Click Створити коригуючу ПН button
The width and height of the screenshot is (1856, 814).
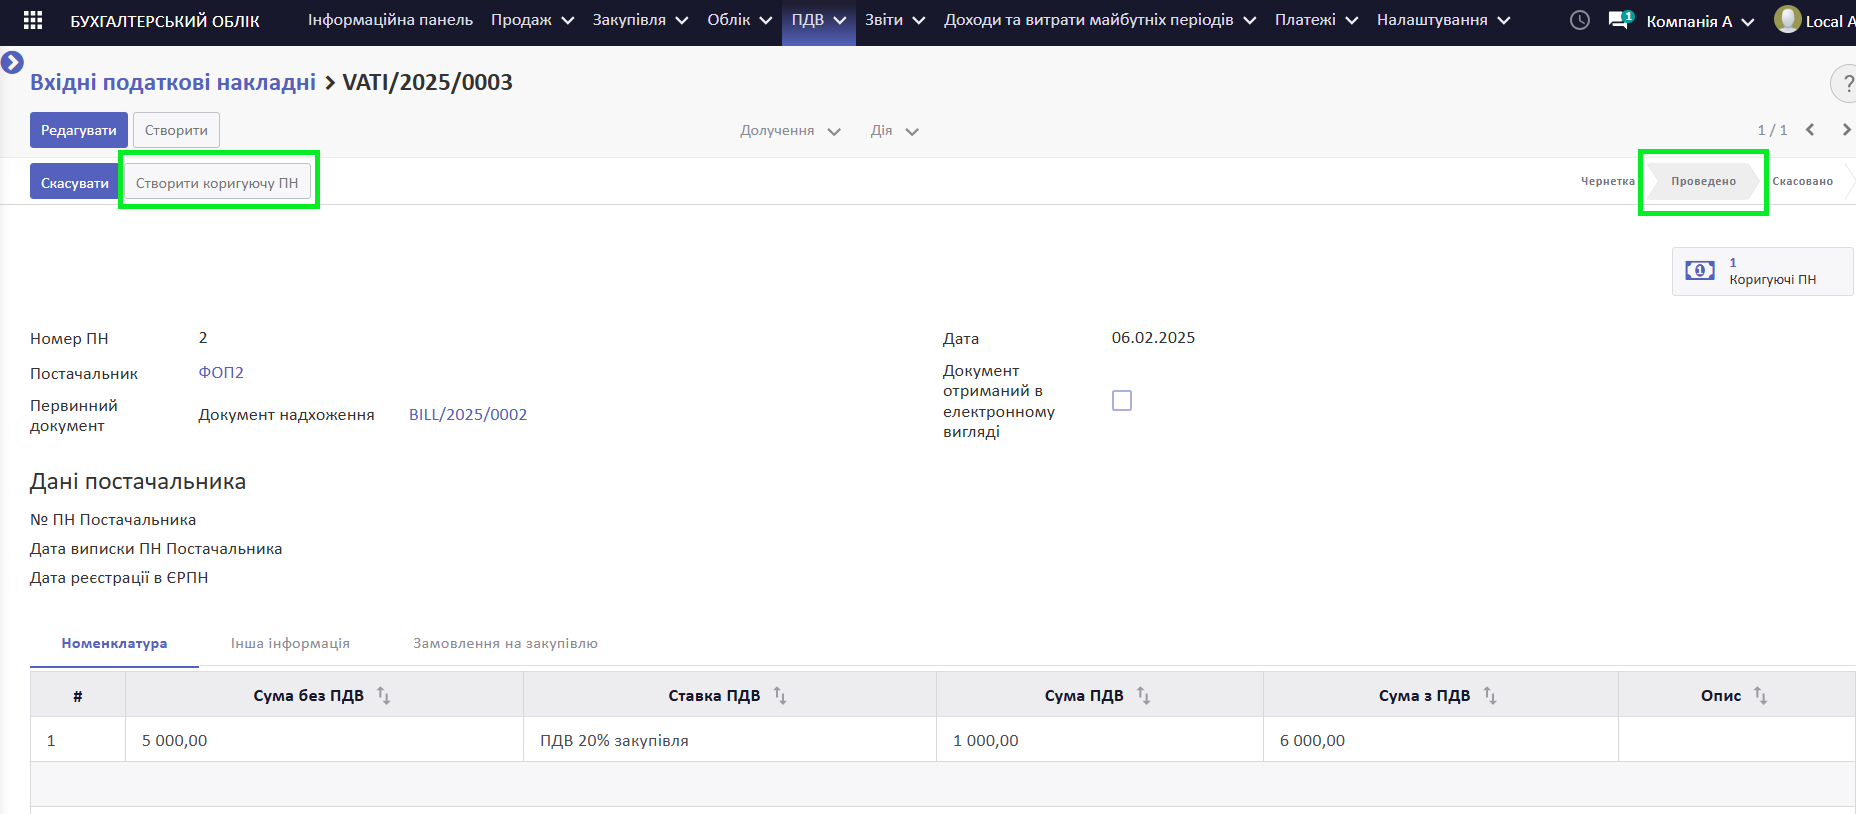217,183
